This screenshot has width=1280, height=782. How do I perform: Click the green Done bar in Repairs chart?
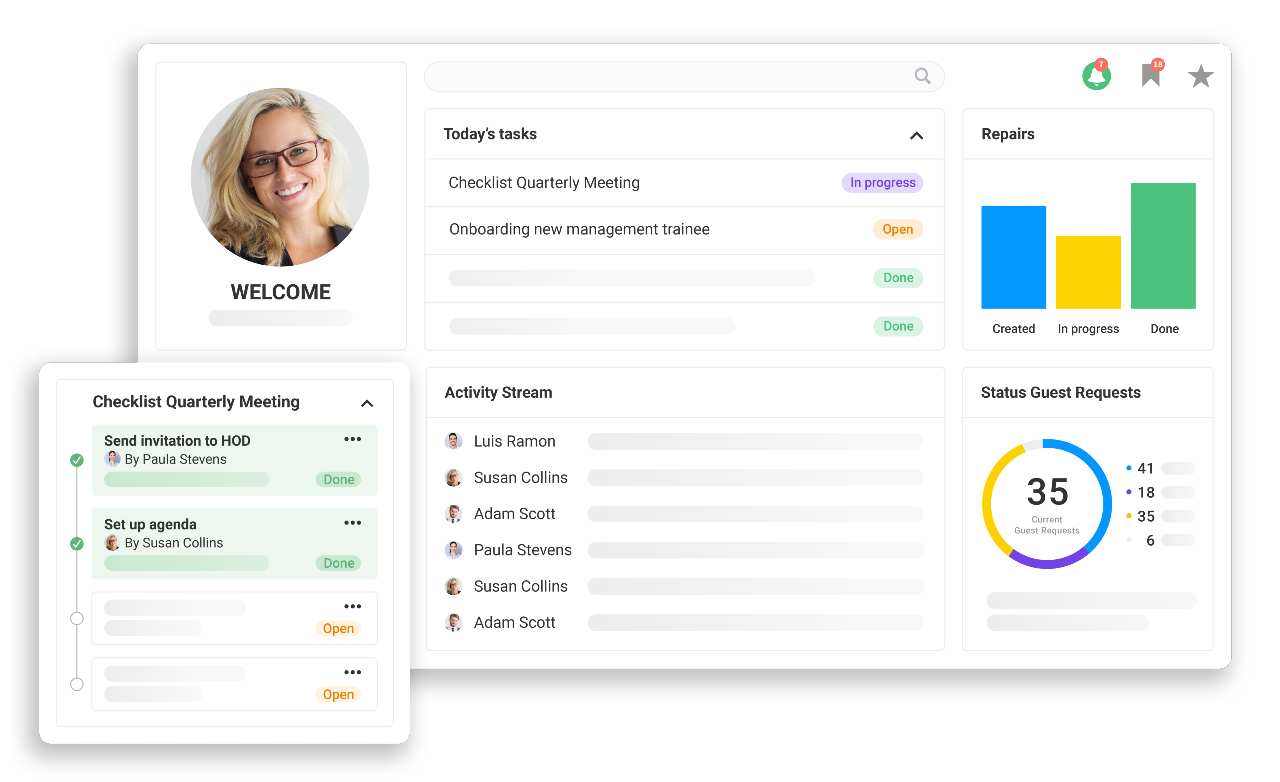[x=1163, y=246]
